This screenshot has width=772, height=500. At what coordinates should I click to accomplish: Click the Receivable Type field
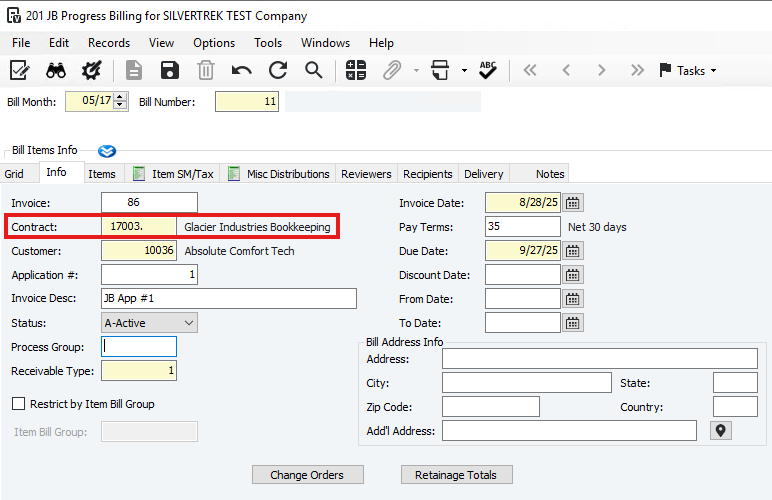coord(139,371)
